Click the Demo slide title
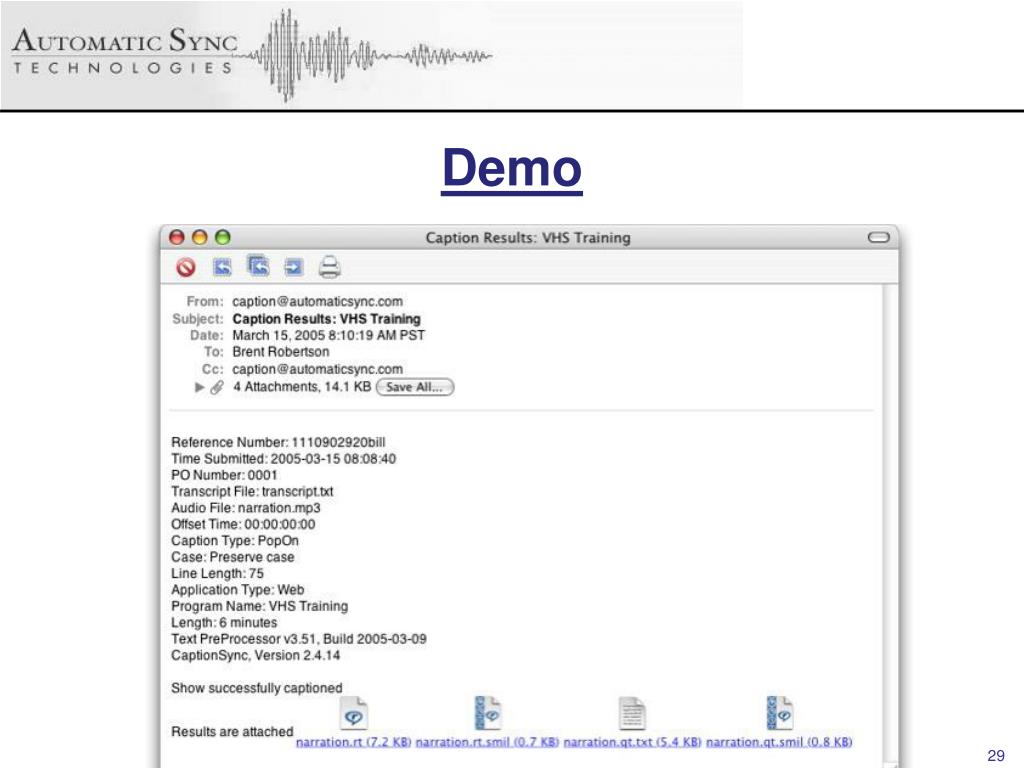Viewport: 1024px width, 768px height. 512,169
